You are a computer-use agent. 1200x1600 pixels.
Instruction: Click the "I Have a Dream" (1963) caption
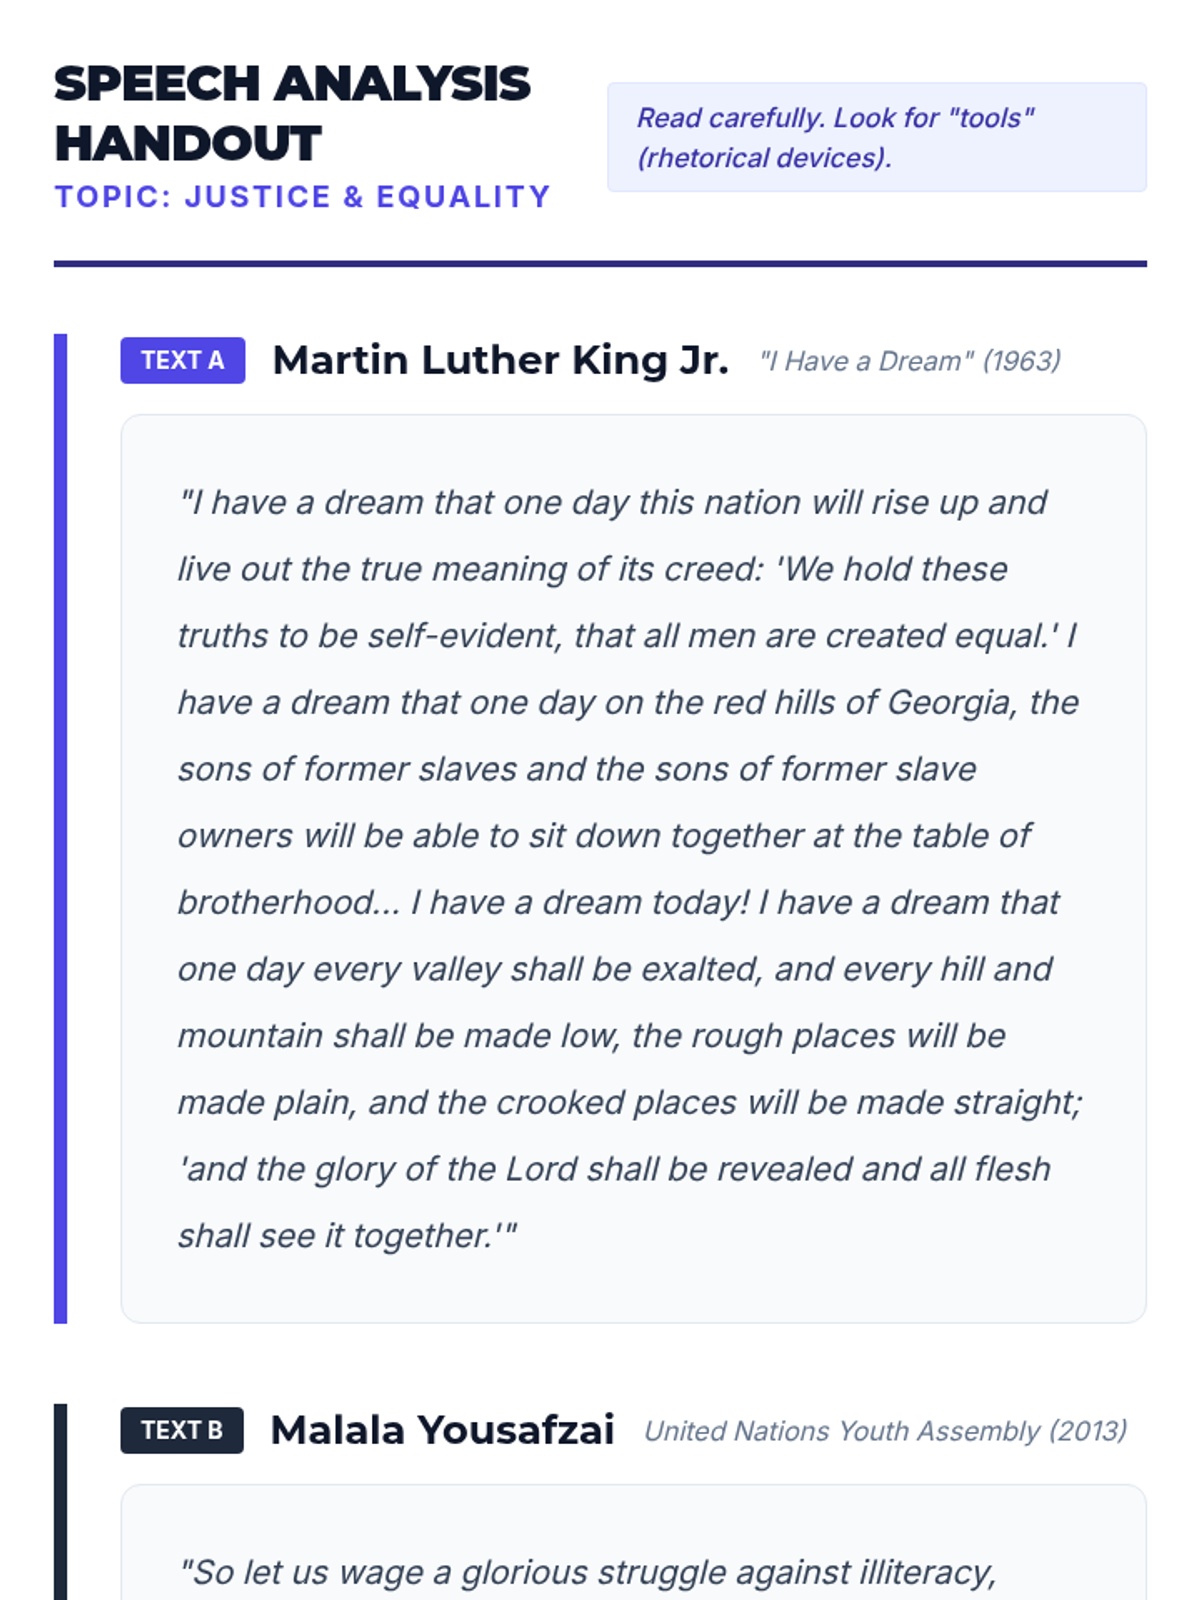[909, 361]
